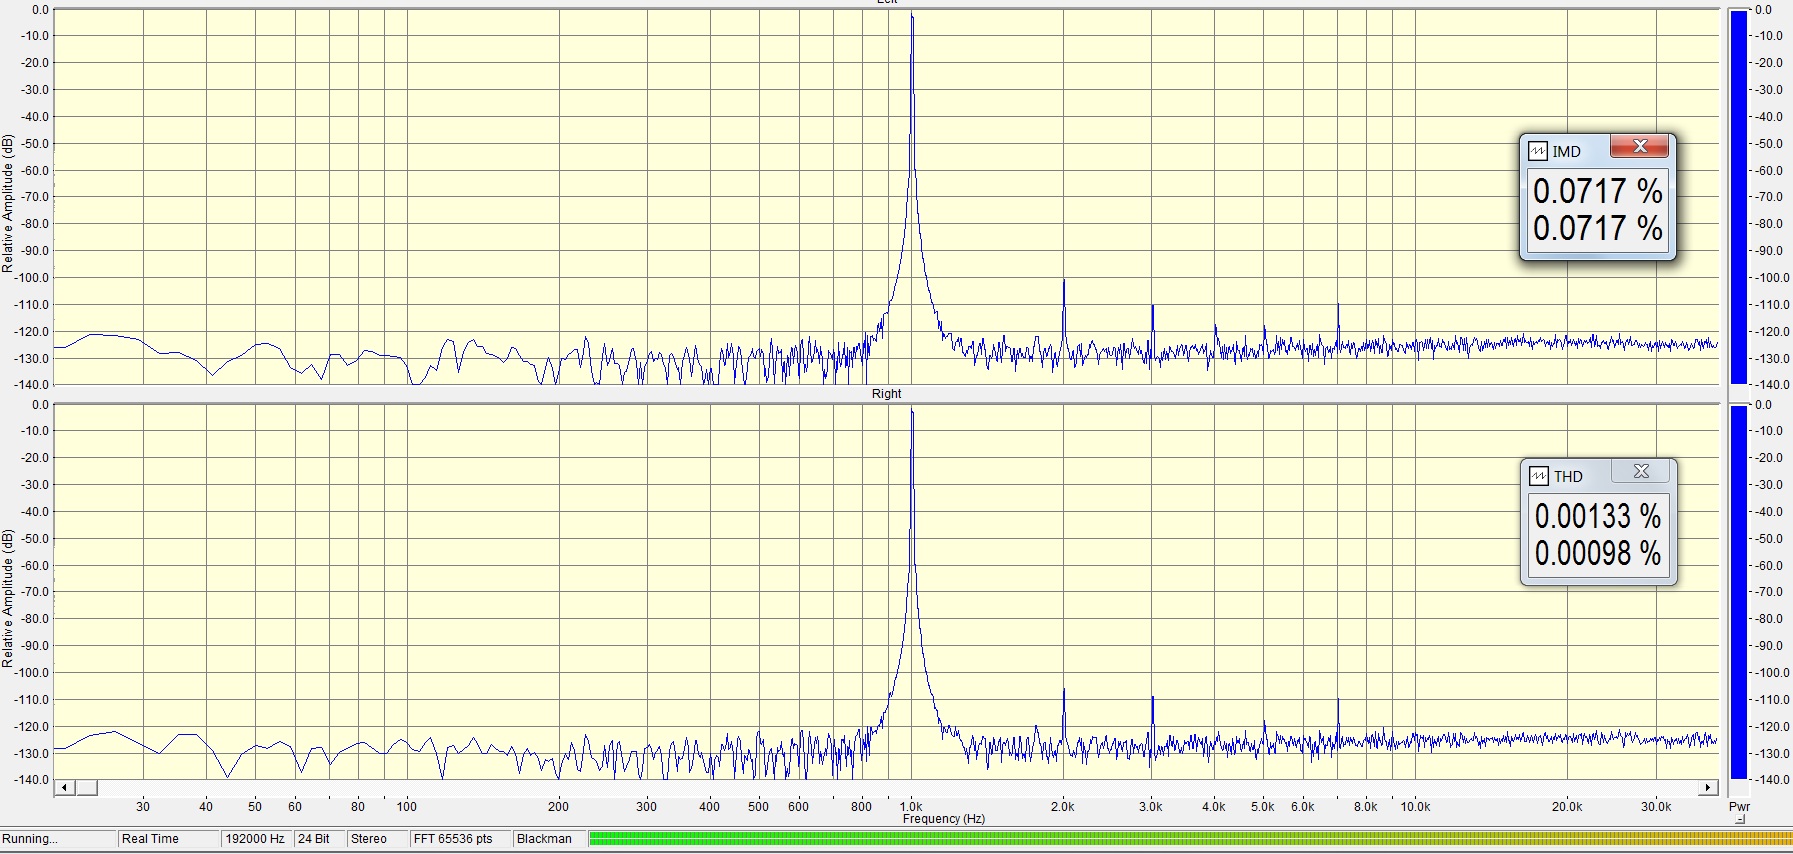Click the THD value 0.00098 %

(1597, 553)
